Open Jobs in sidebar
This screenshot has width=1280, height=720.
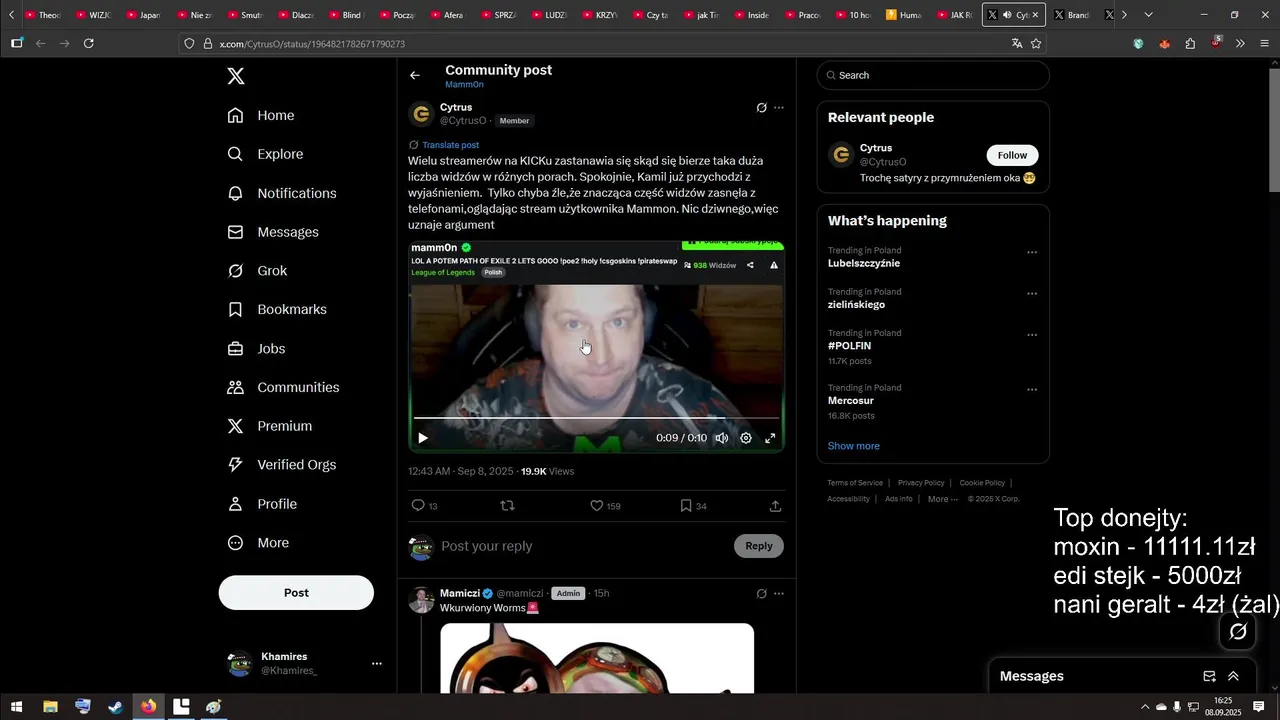[x=256, y=349]
